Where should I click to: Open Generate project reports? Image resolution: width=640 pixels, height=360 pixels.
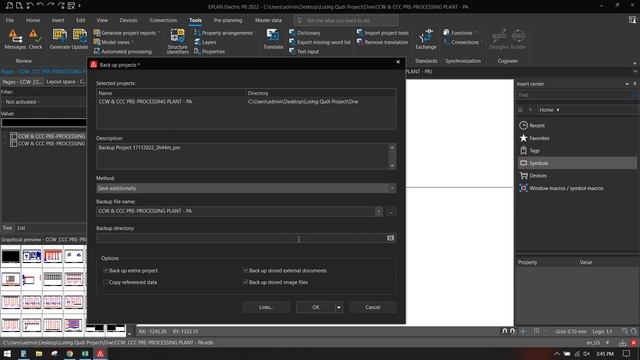point(126,33)
